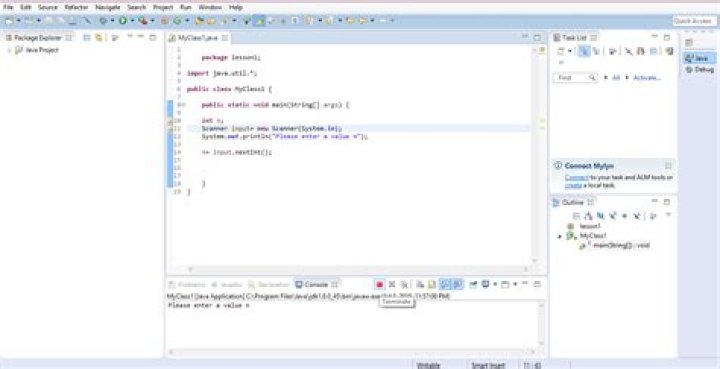The width and height of the screenshot is (720, 369).
Task: Click the Collapse All icon in Package Explorer
Action: click(x=87, y=38)
